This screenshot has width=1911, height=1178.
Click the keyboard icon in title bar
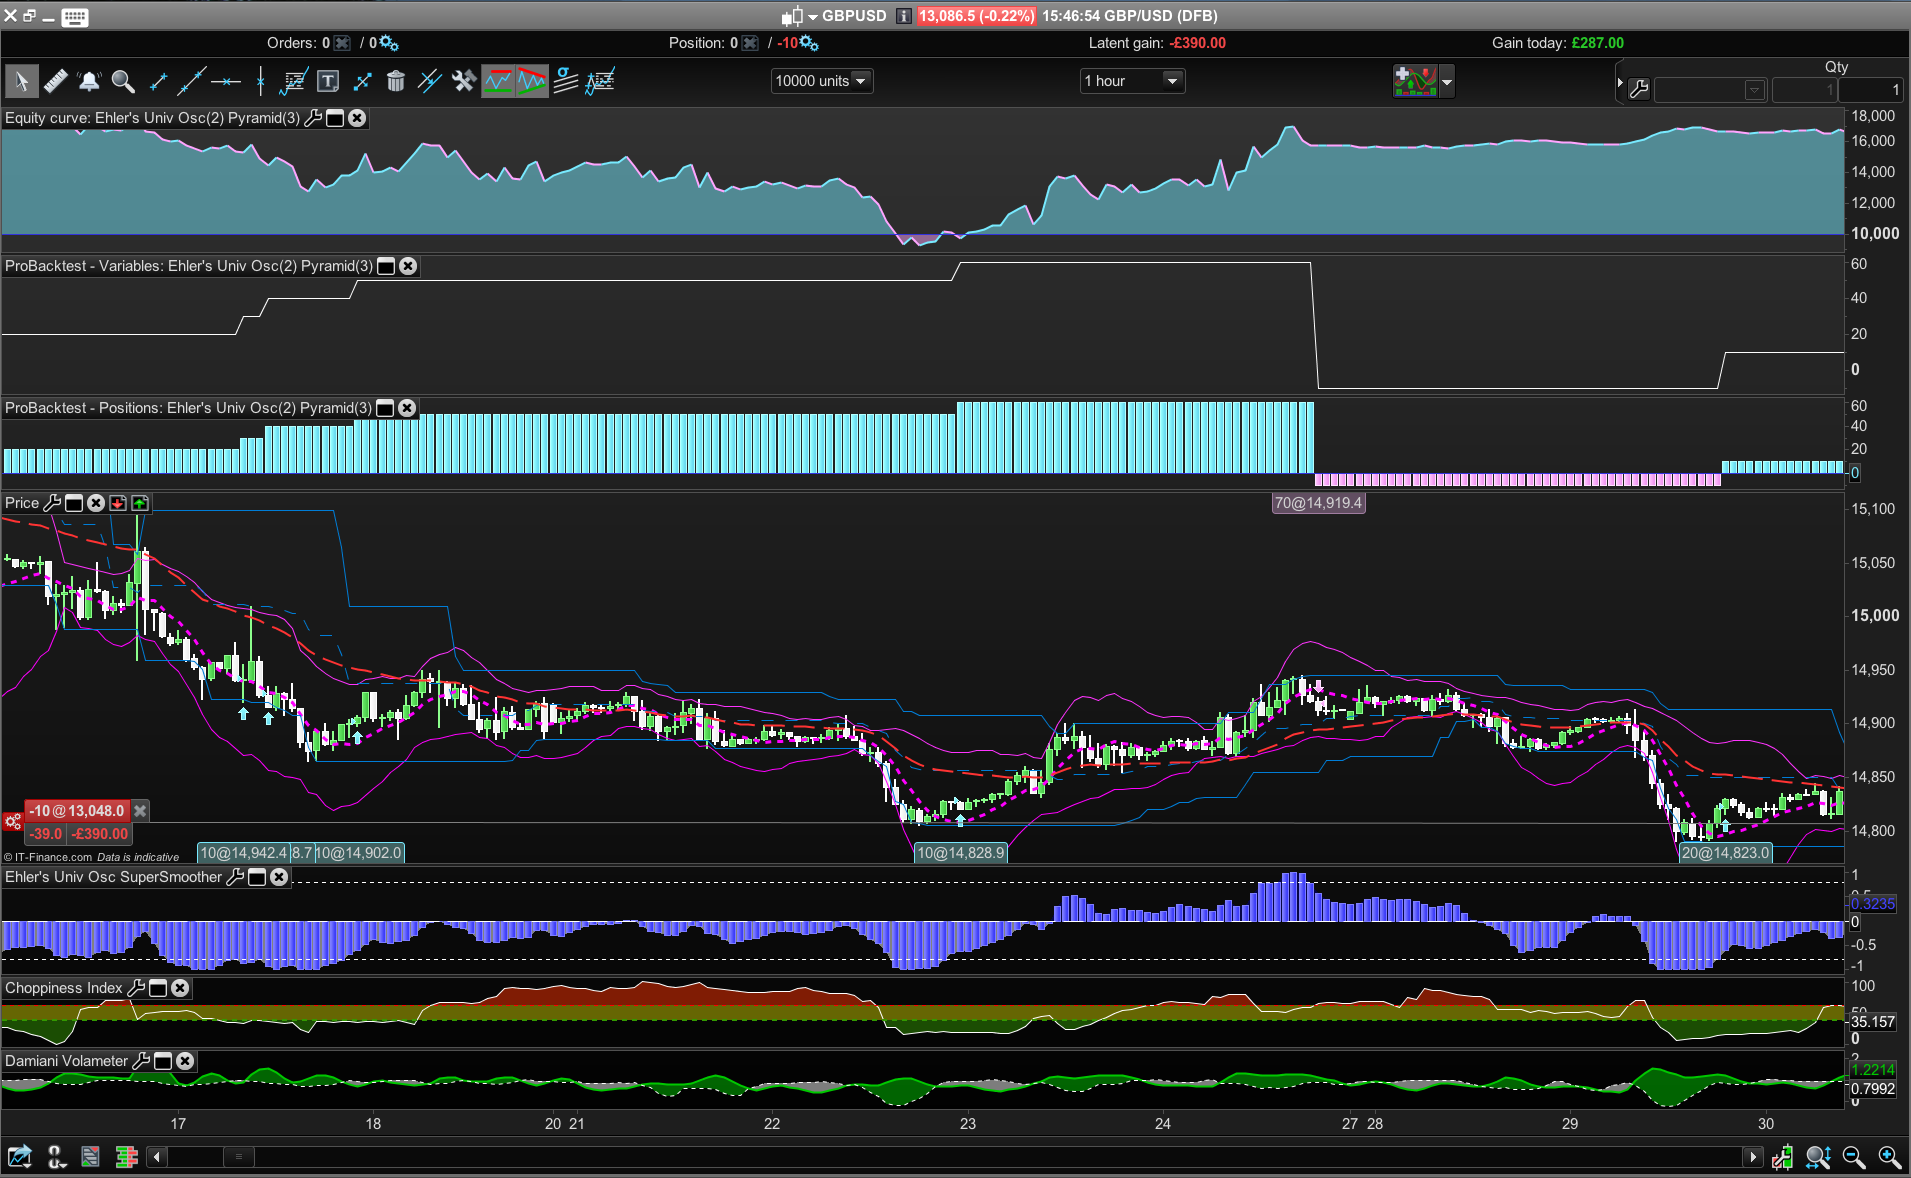point(75,16)
